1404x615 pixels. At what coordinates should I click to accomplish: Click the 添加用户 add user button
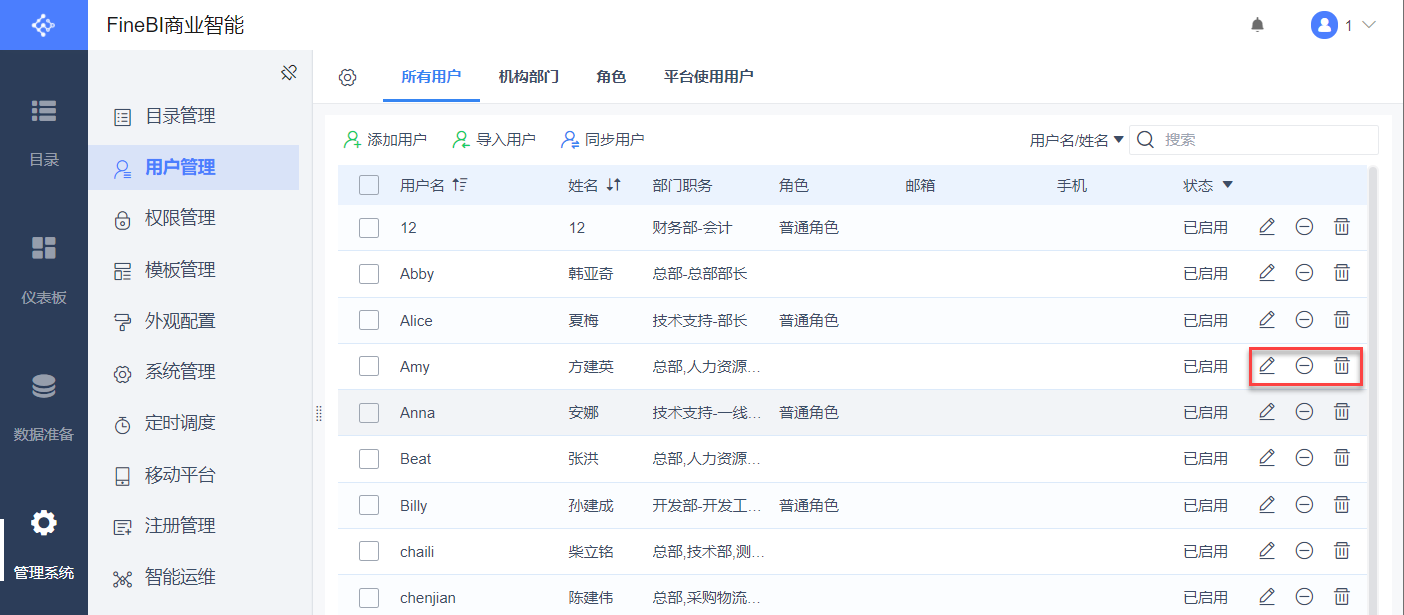point(385,140)
